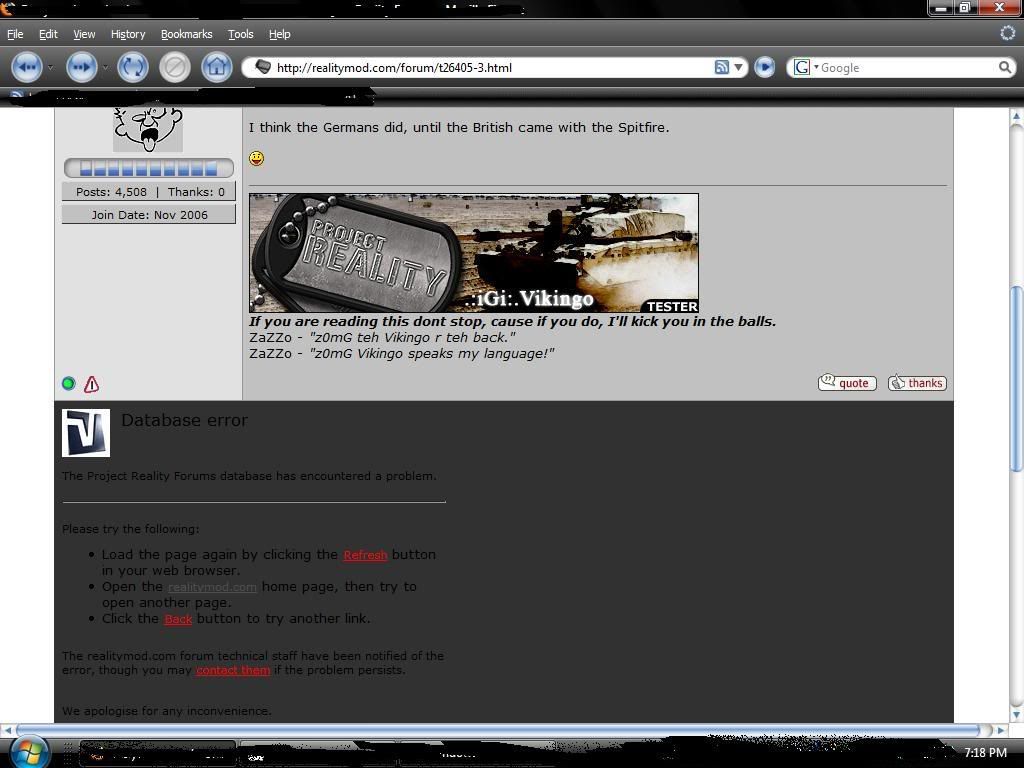Click the RSS feed icon in address bar

pos(721,67)
